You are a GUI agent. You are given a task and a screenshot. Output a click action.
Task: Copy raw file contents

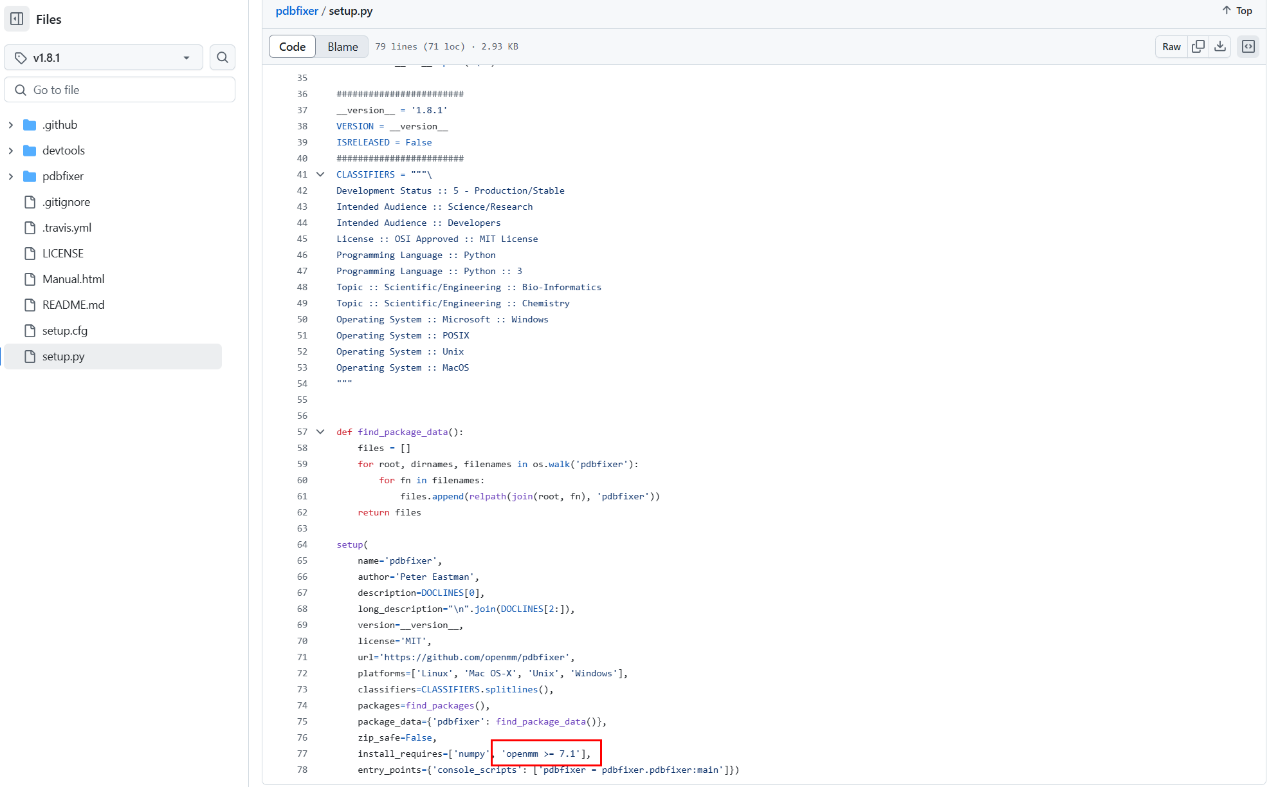point(1196,46)
